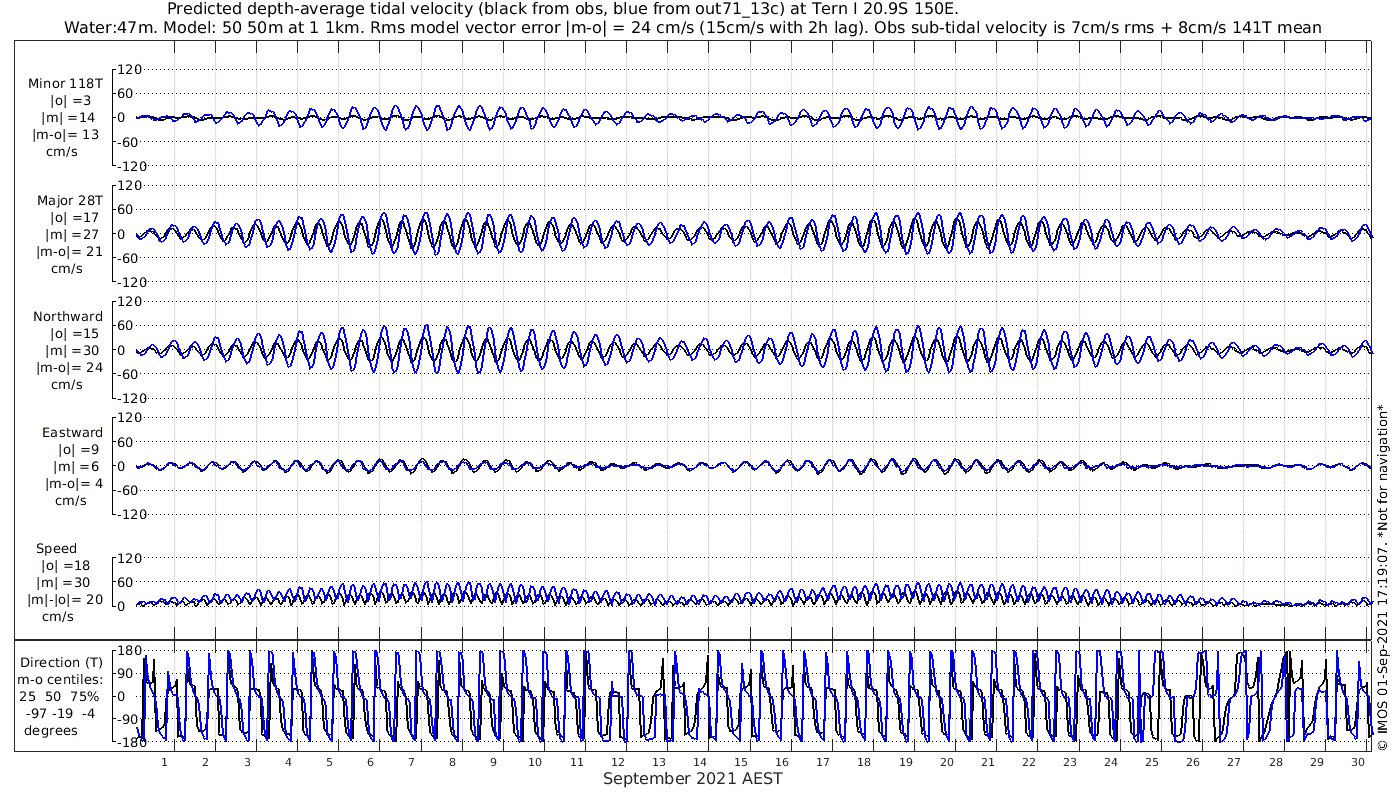Click the '|m| =14' value in the Minor panel
The image size is (1400, 800).
coord(73,118)
